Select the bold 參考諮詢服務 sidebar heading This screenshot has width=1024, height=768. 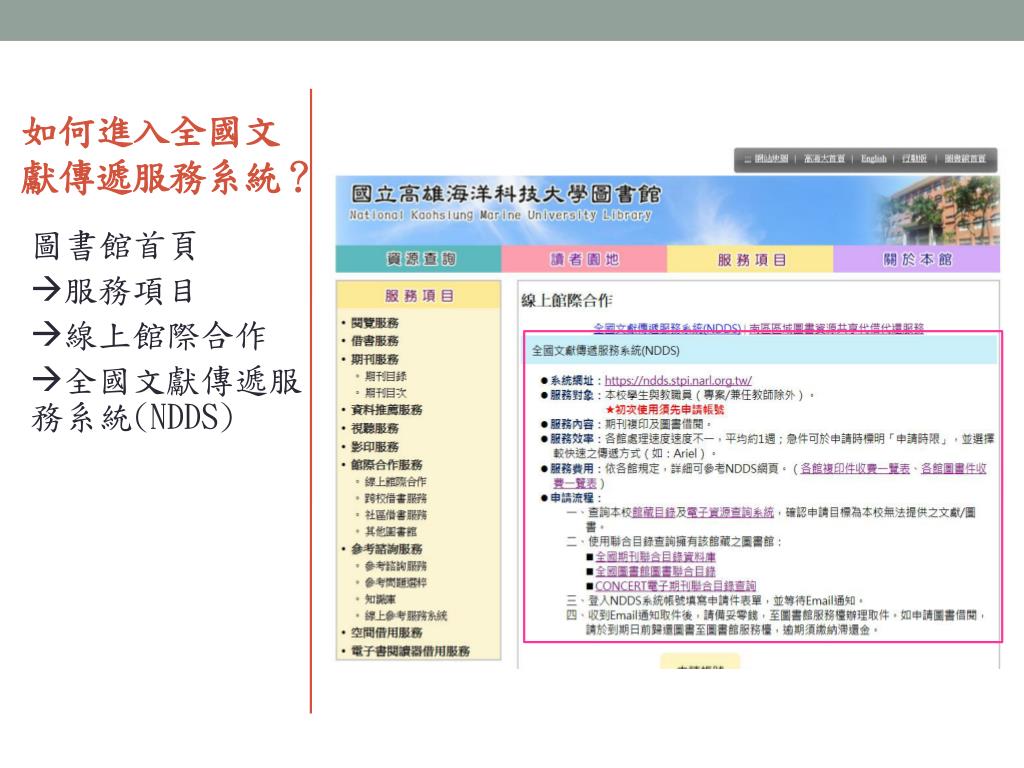pos(387,549)
